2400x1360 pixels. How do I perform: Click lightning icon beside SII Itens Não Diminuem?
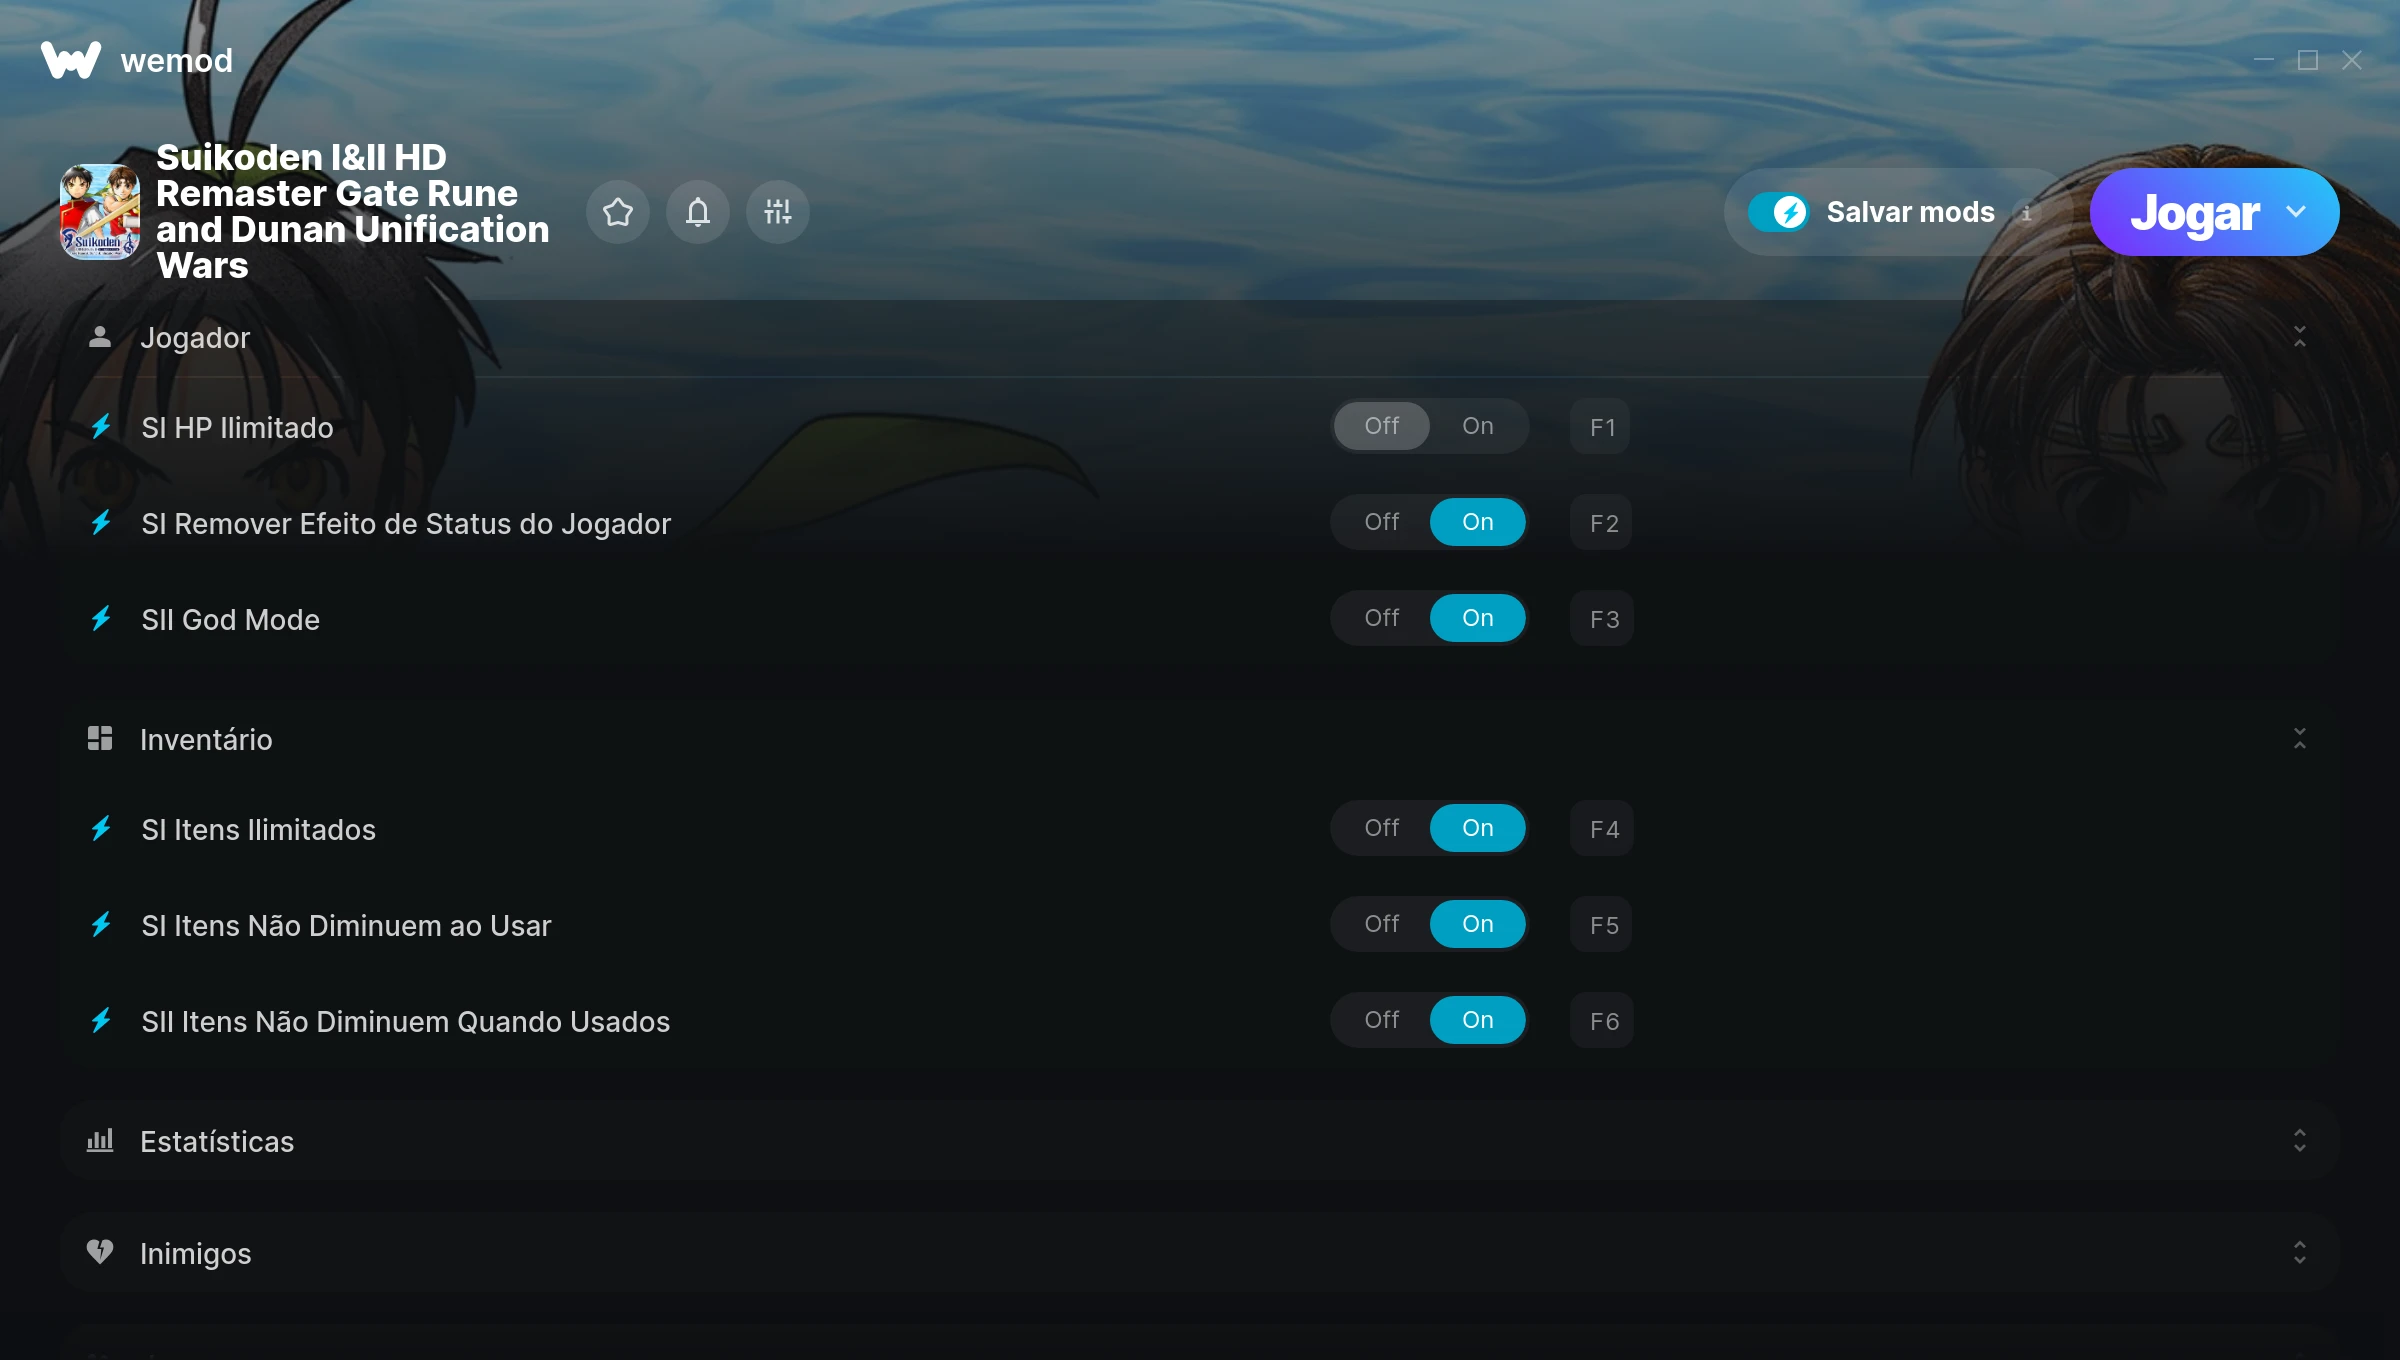coord(101,1021)
